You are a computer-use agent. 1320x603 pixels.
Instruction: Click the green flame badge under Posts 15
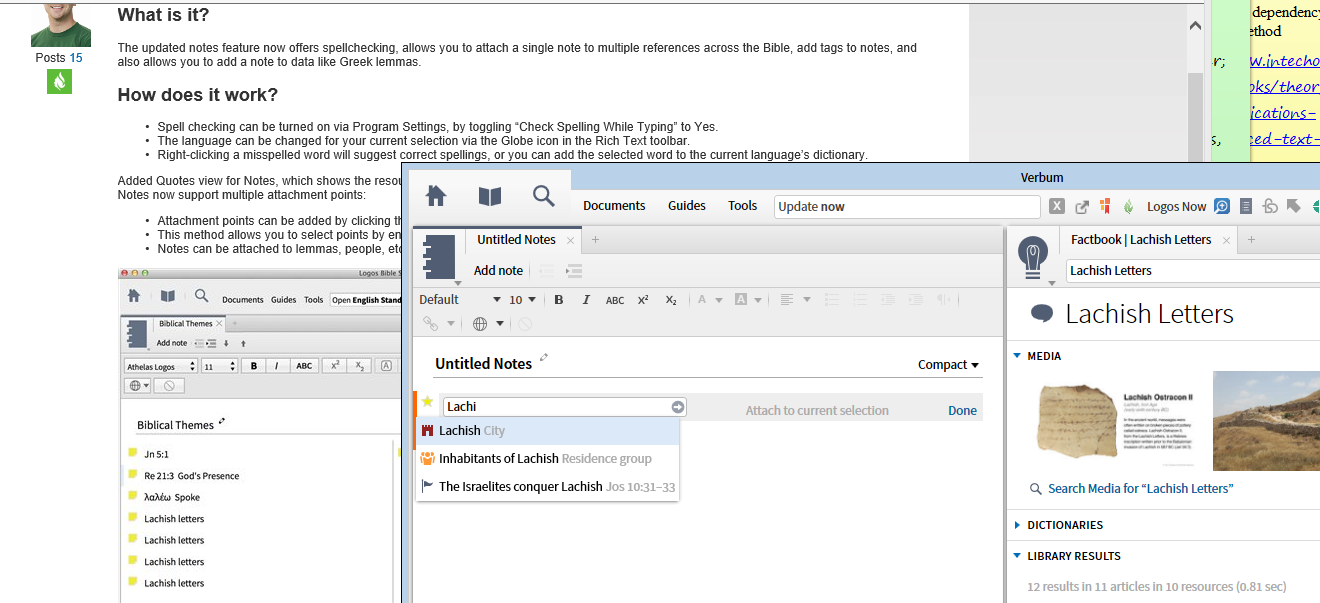[x=60, y=82]
